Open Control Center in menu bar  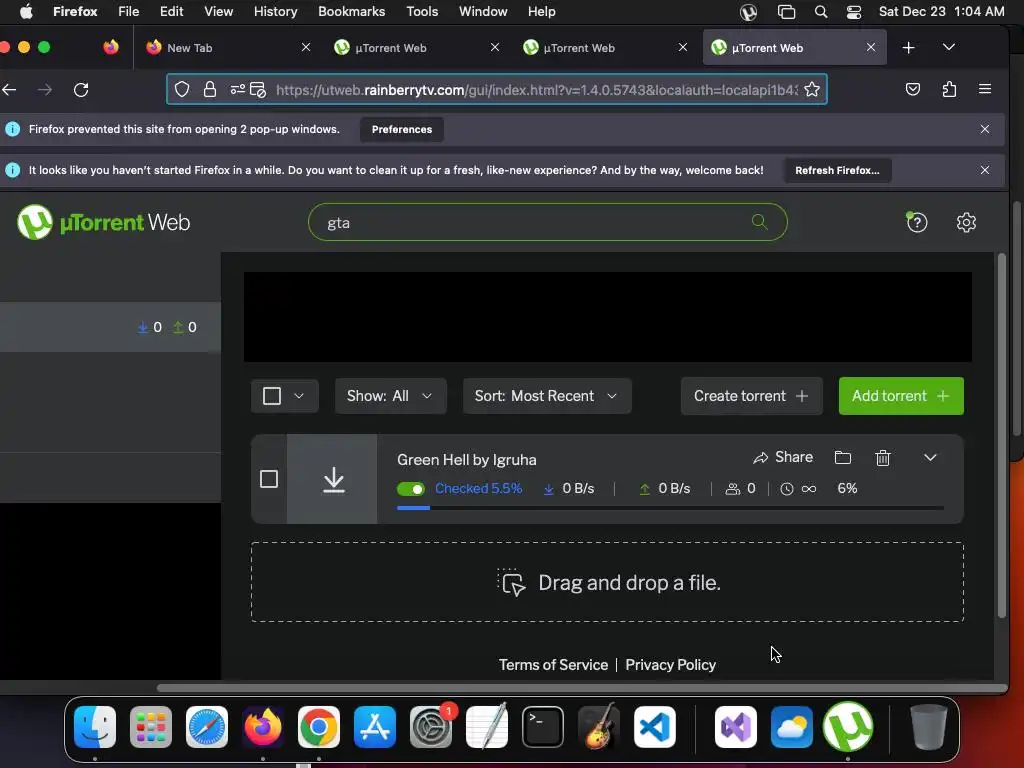point(854,11)
